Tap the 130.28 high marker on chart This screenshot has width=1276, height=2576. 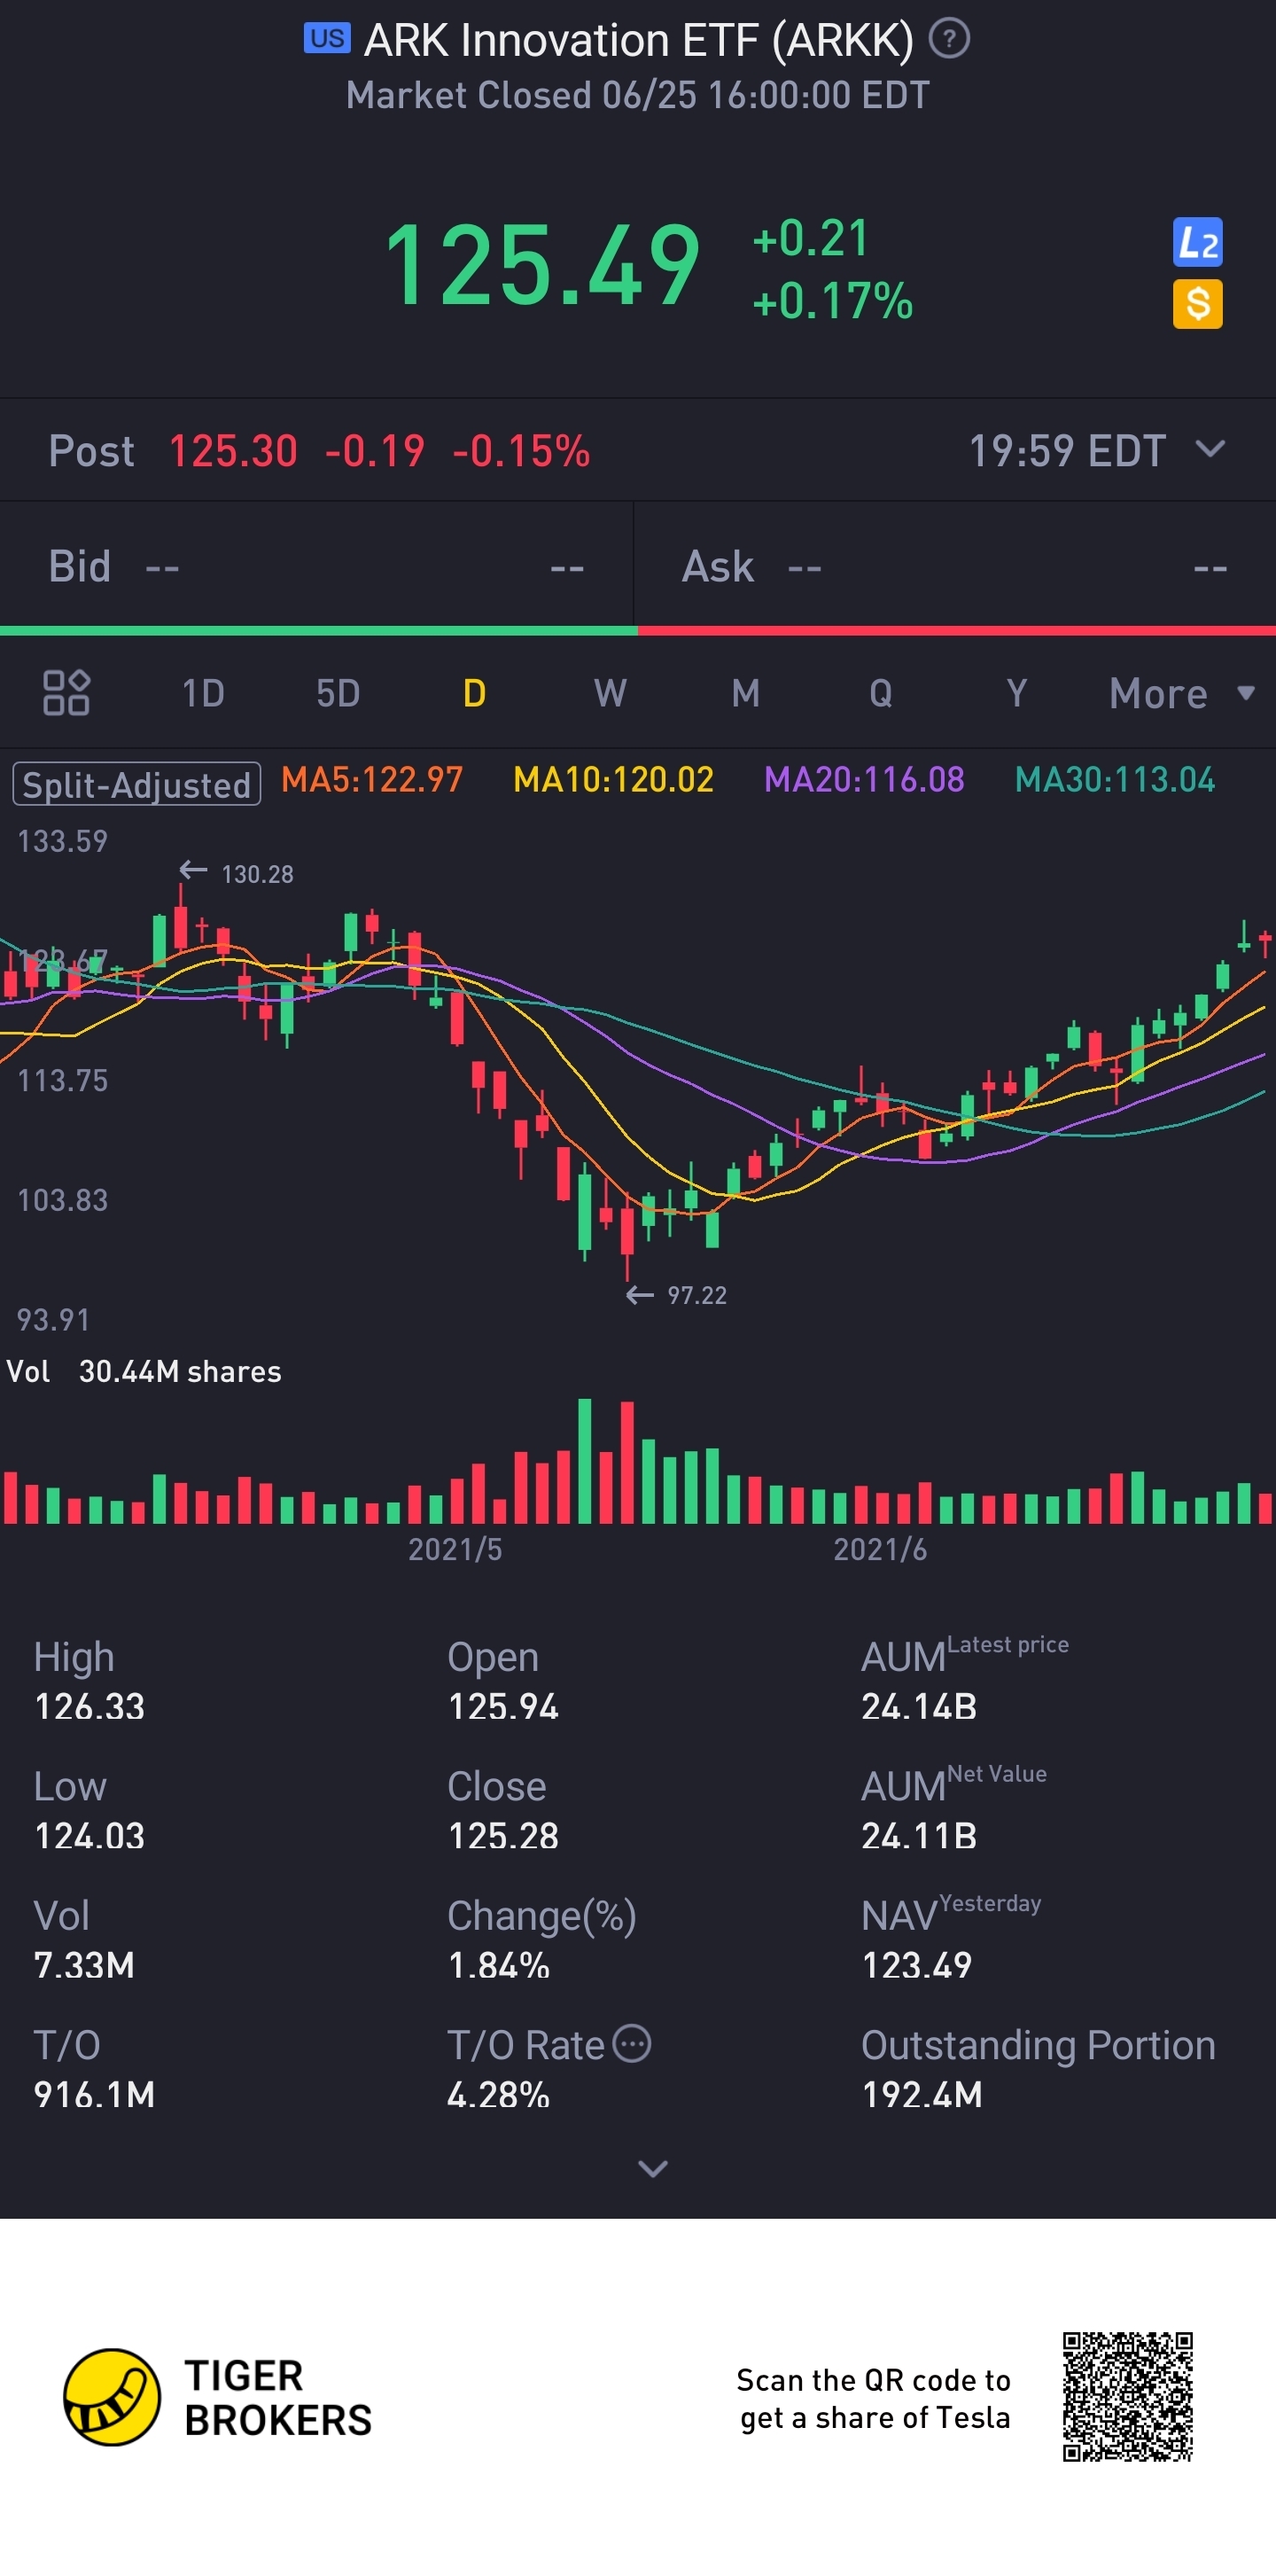(237, 874)
